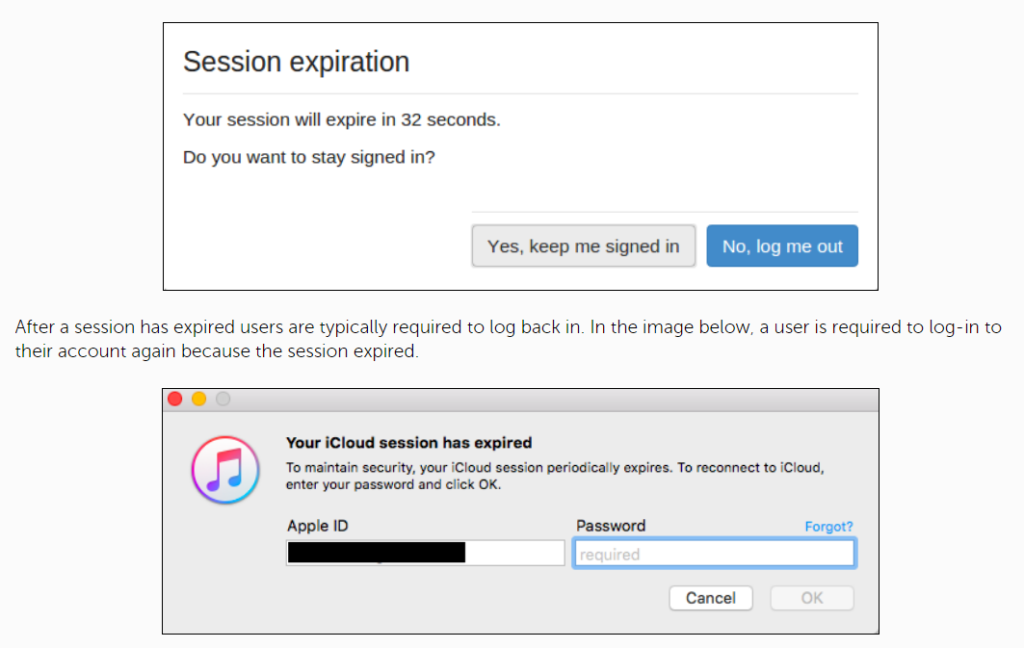Click the gray disabled zoom button

point(223,399)
